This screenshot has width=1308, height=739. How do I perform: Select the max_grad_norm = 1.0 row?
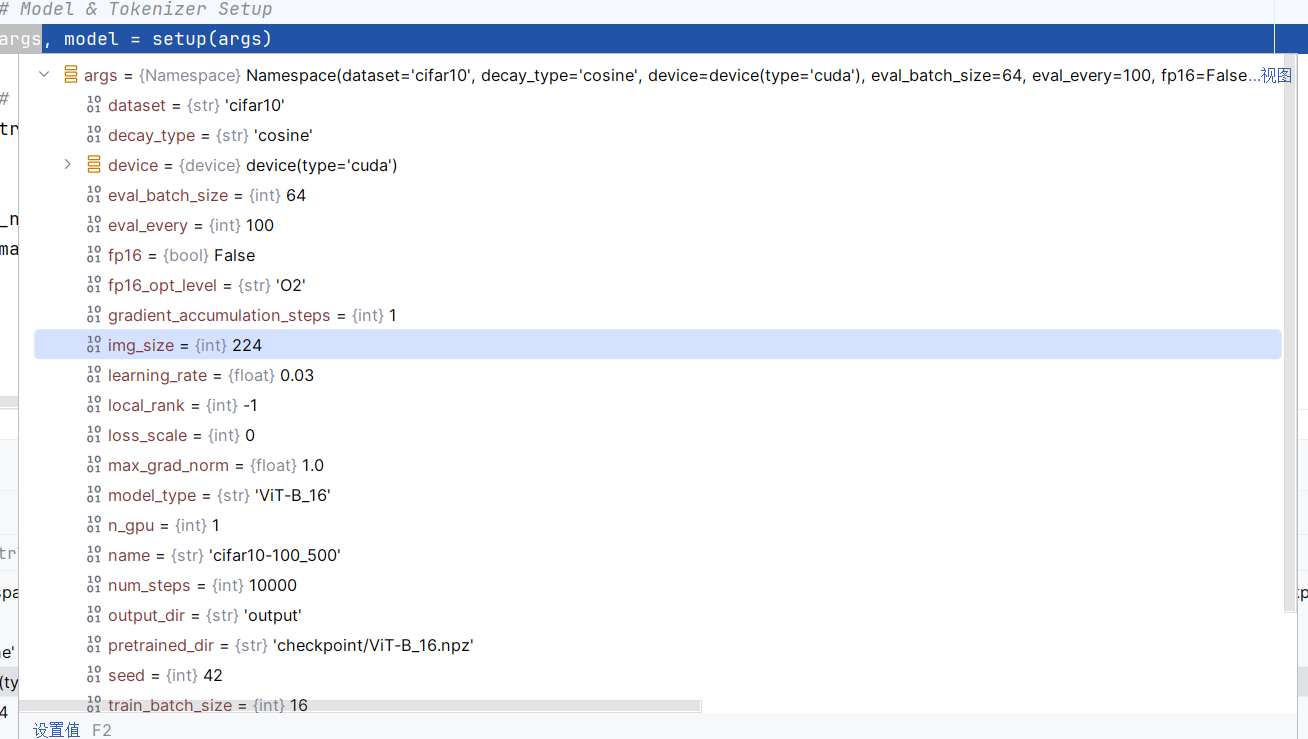pos(658,465)
